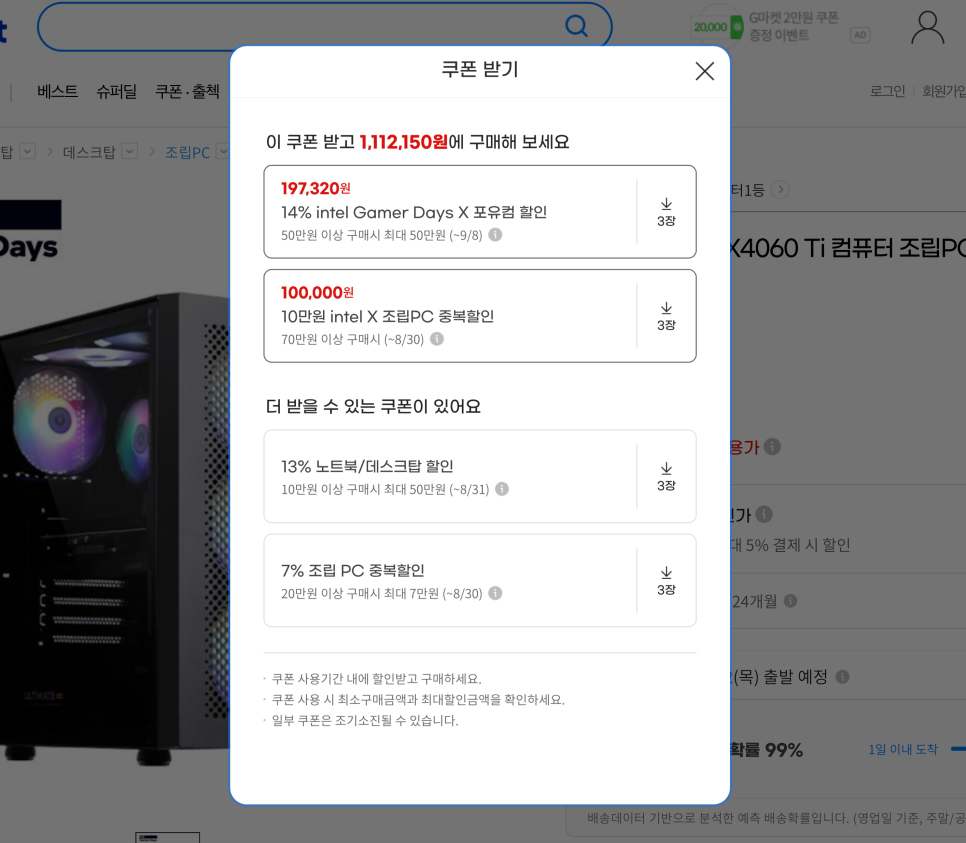Show info for 50만원 이상 구매시 (~9/8) coupon
This screenshot has height=843, width=966.
495,235
